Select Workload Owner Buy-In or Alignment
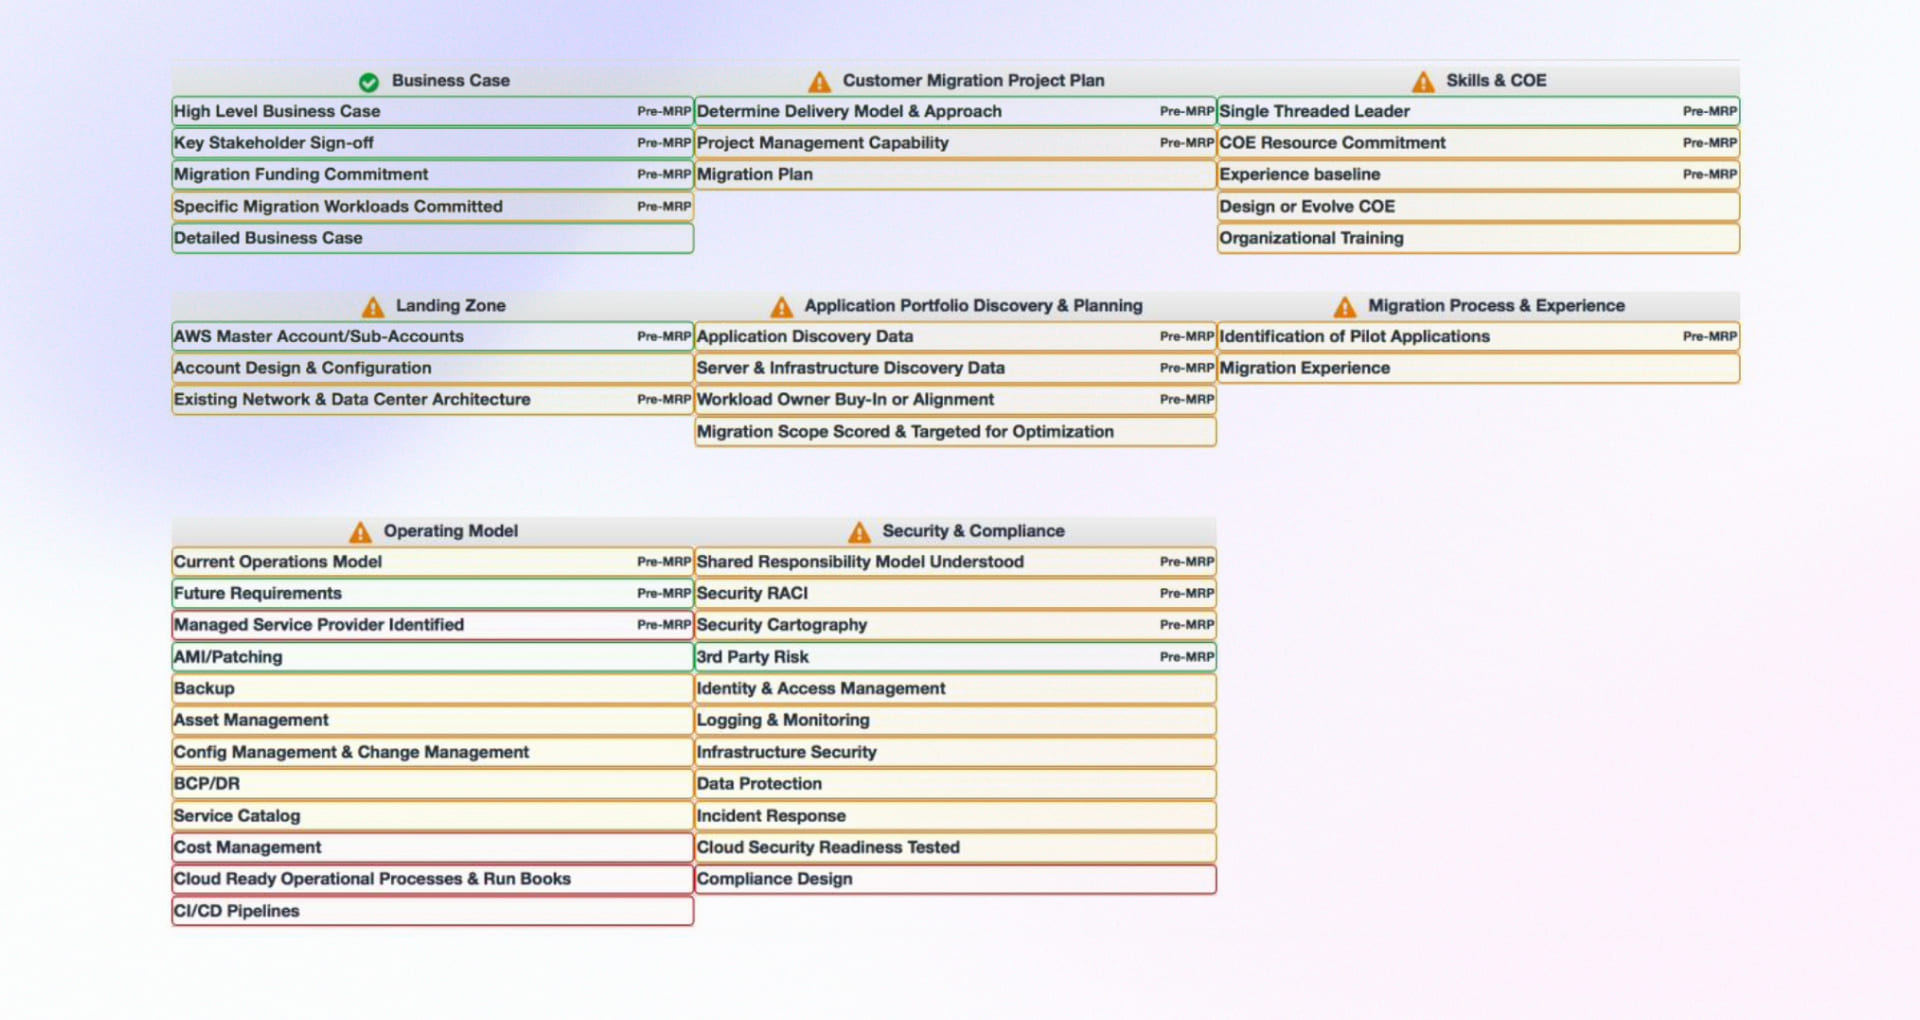Screen dimensions: 1920x1020 tap(955, 399)
